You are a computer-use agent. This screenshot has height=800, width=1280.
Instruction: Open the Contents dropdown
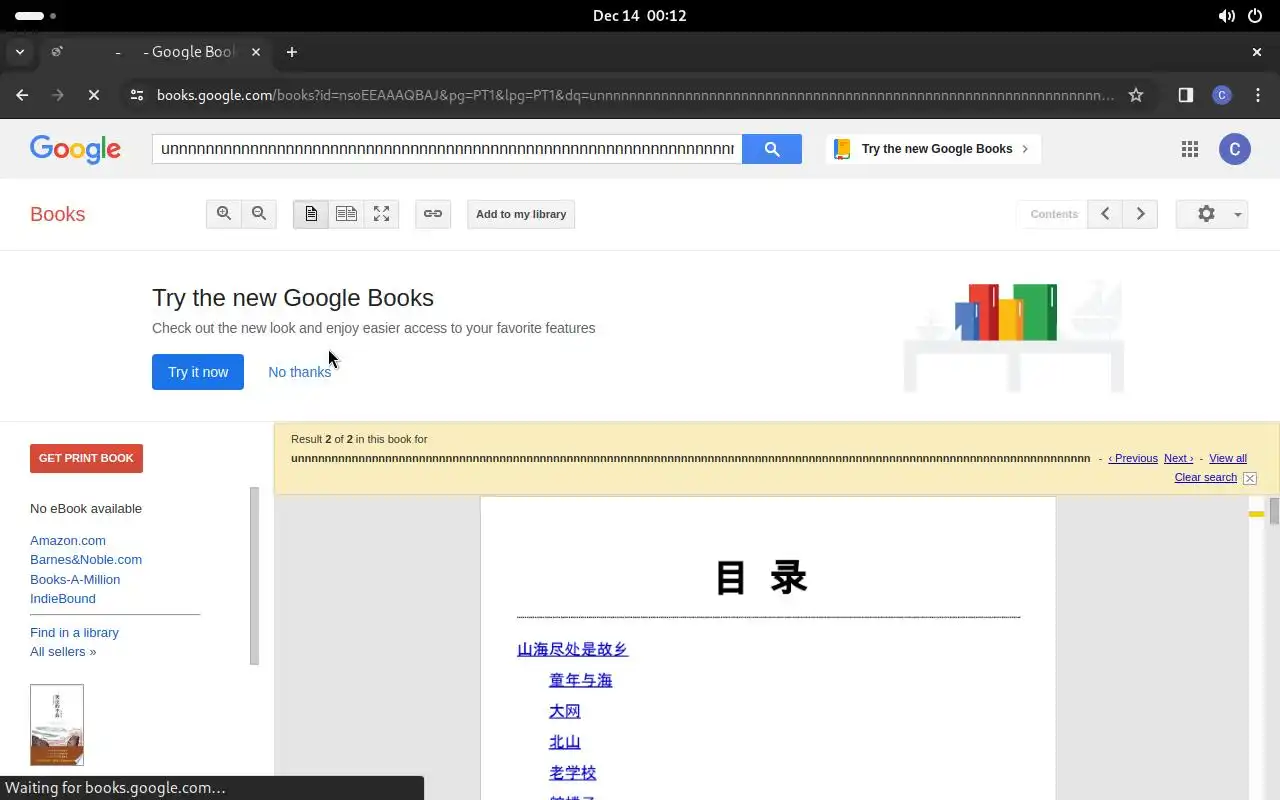[1053, 214]
